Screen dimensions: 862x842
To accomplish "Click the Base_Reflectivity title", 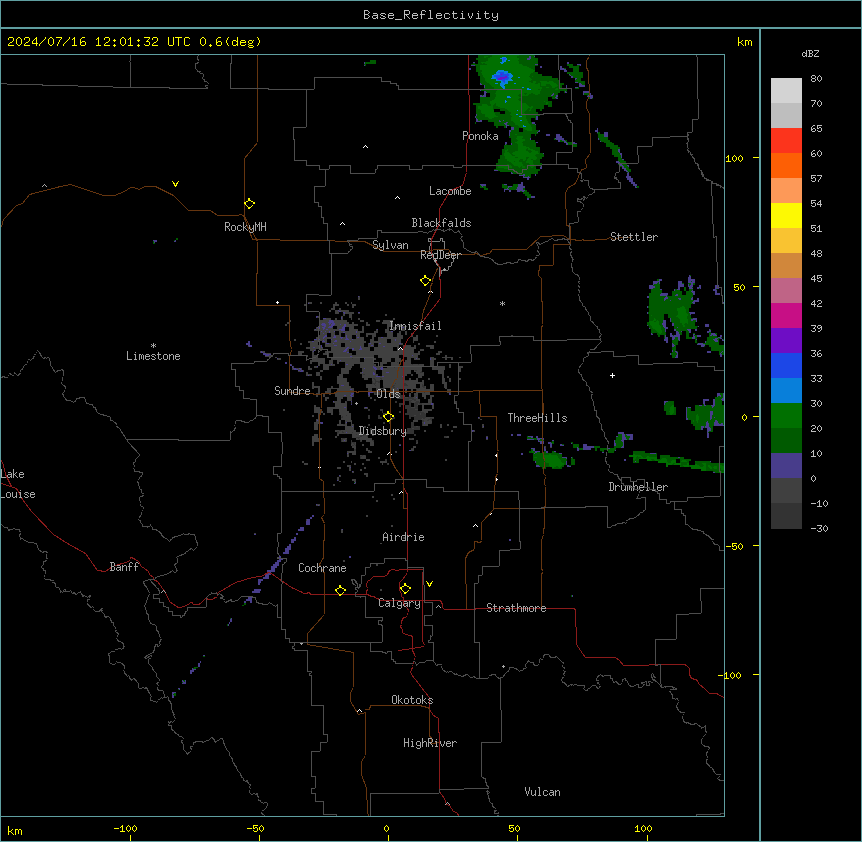I will tap(431, 15).
